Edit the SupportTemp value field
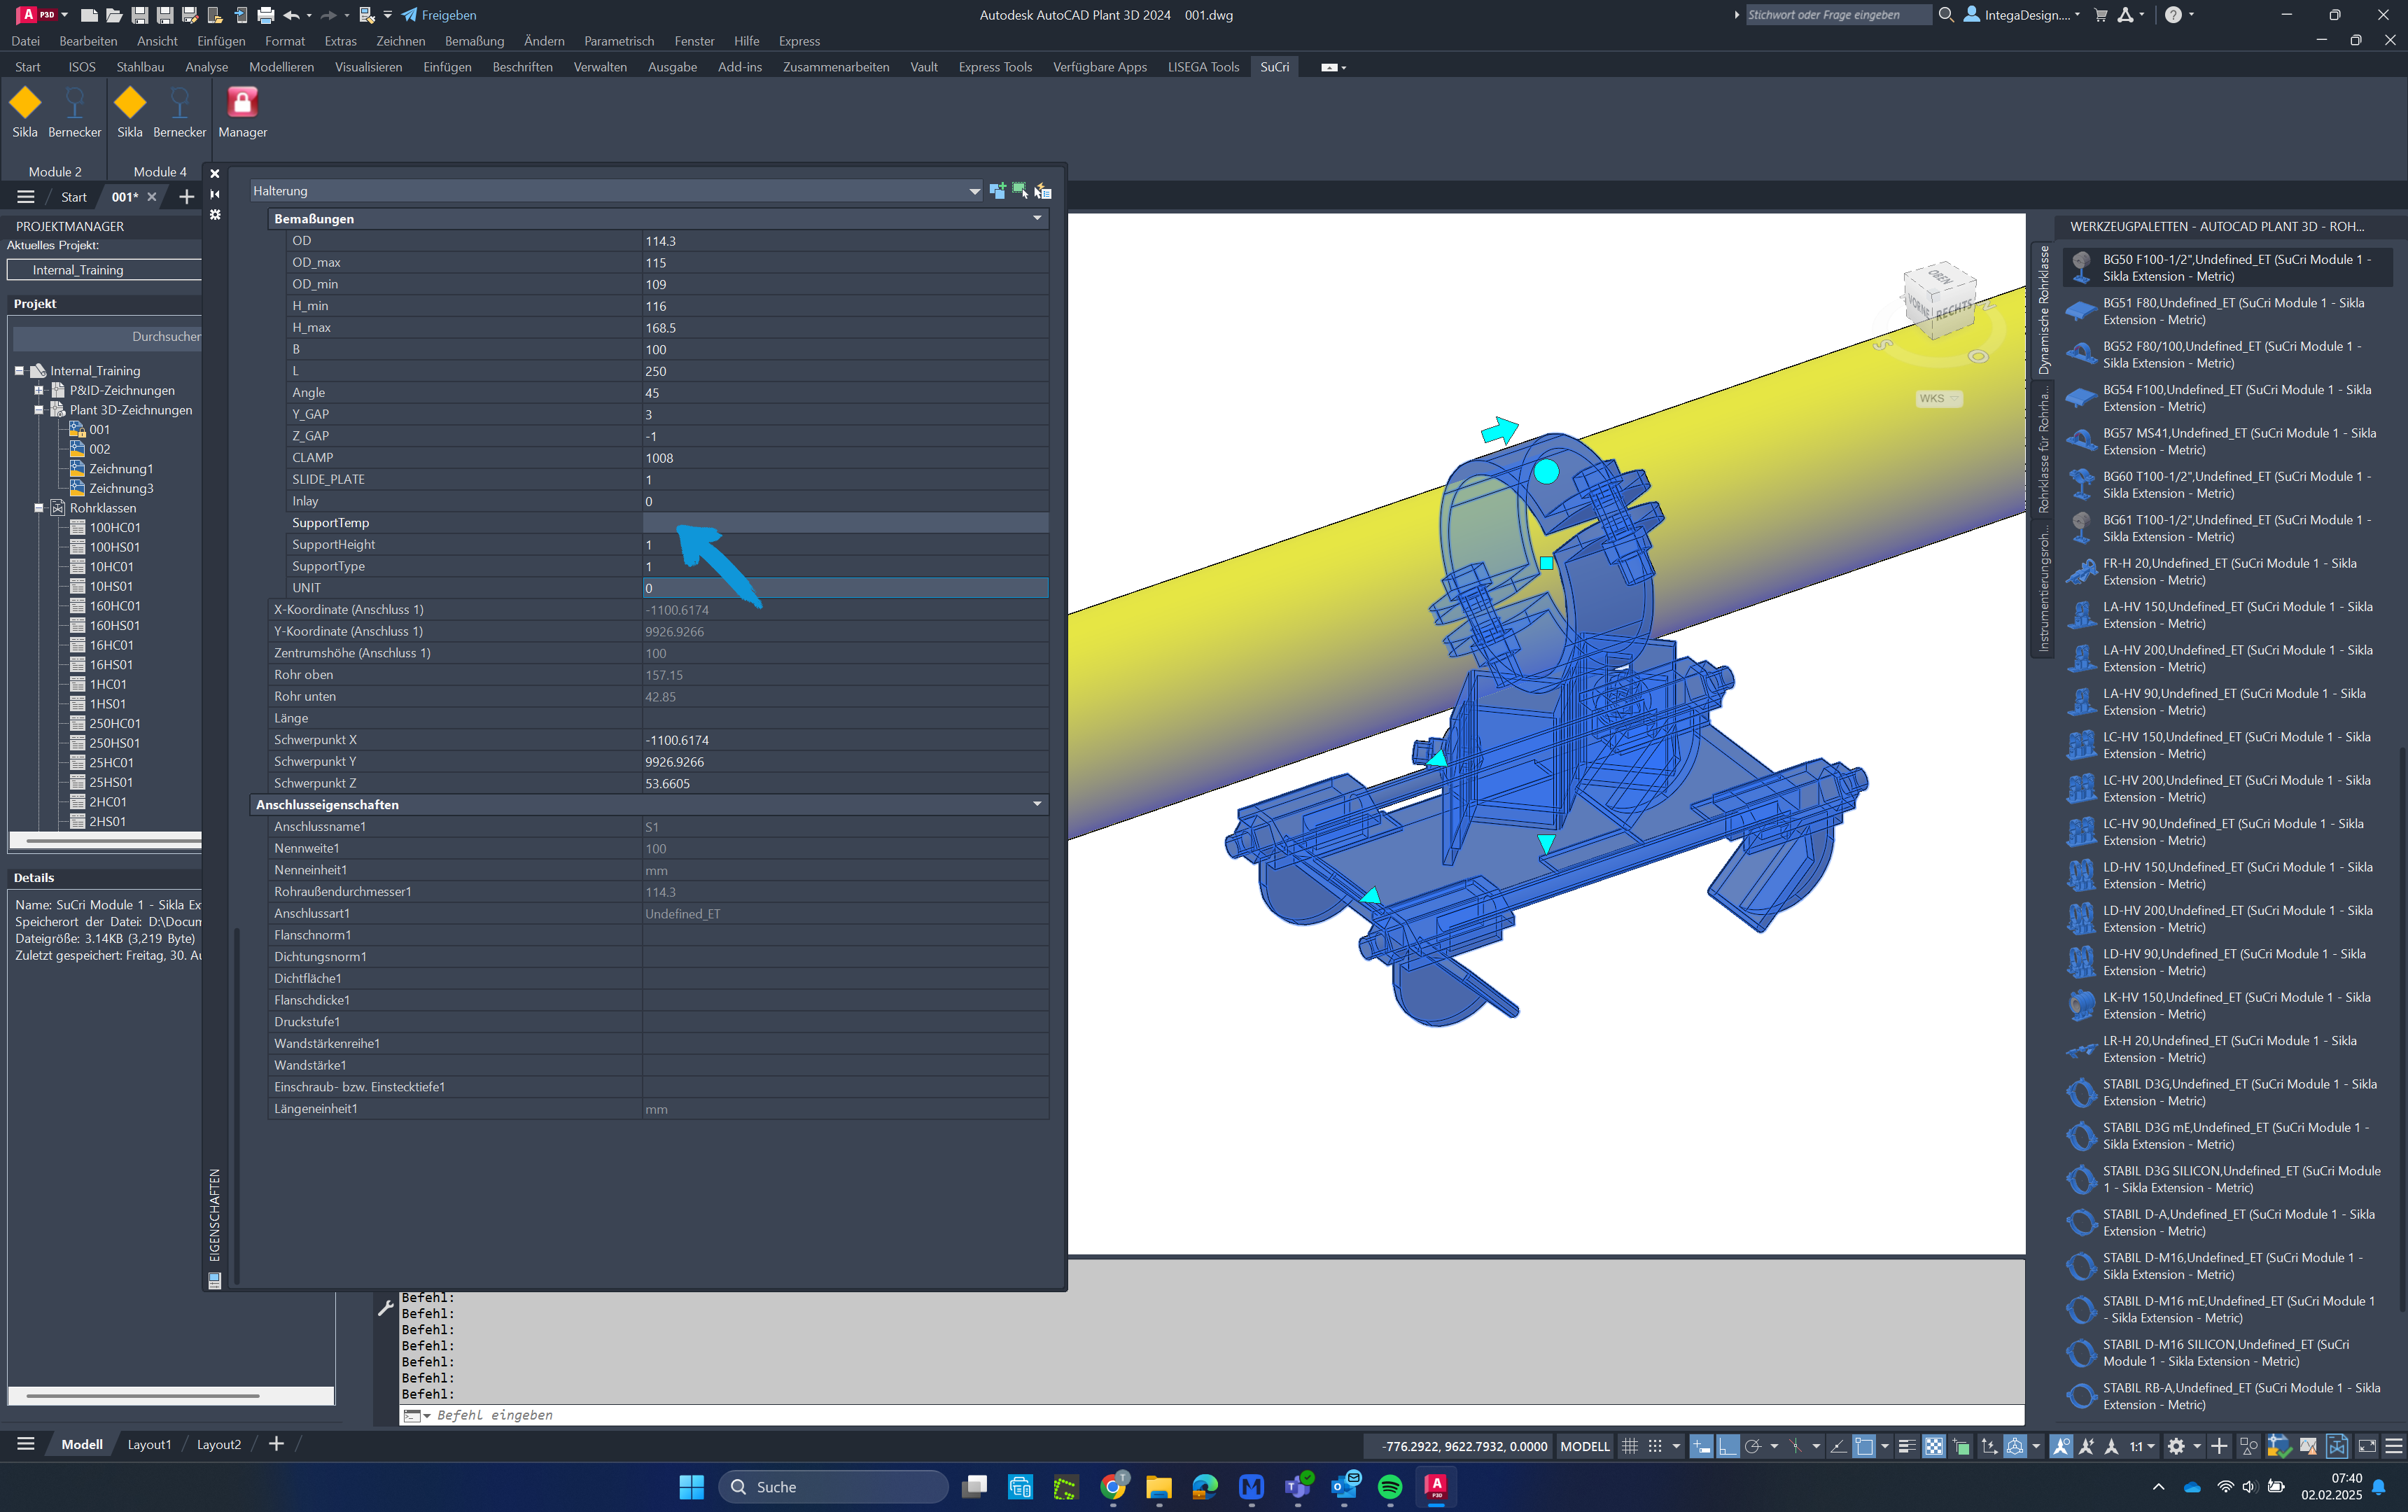 click(x=845, y=522)
